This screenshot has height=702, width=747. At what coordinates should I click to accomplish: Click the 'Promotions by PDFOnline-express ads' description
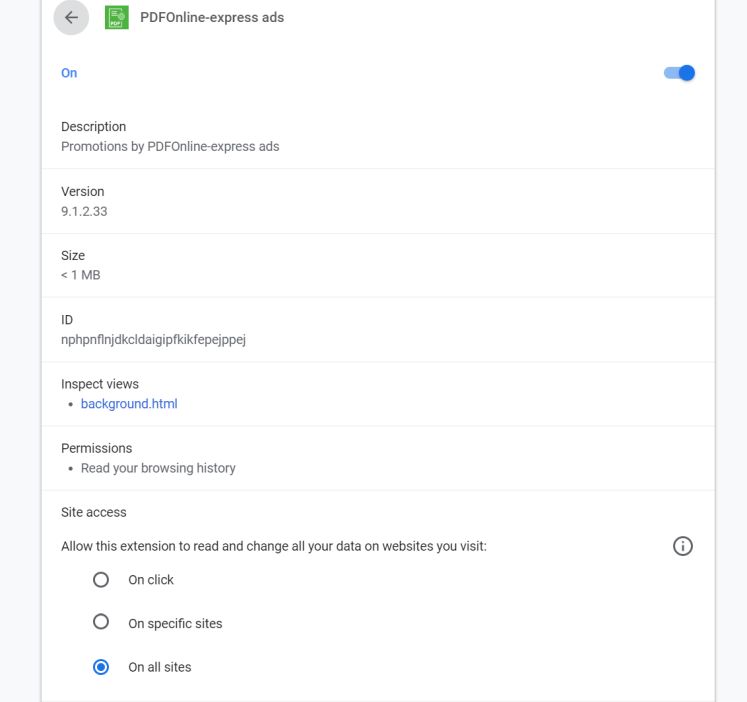170,146
